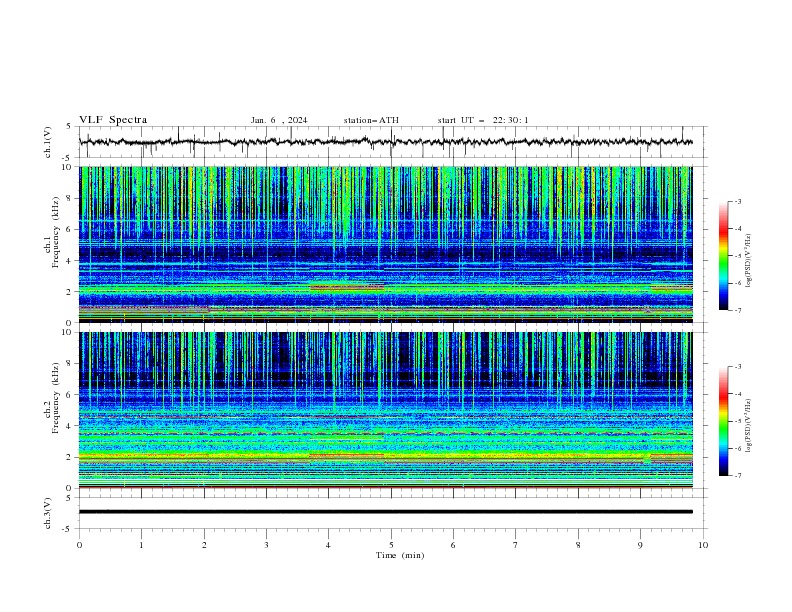
Task: Click the "10" kHz tick of ch.1 frequency axis
Action: pyautogui.click(x=68, y=167)
